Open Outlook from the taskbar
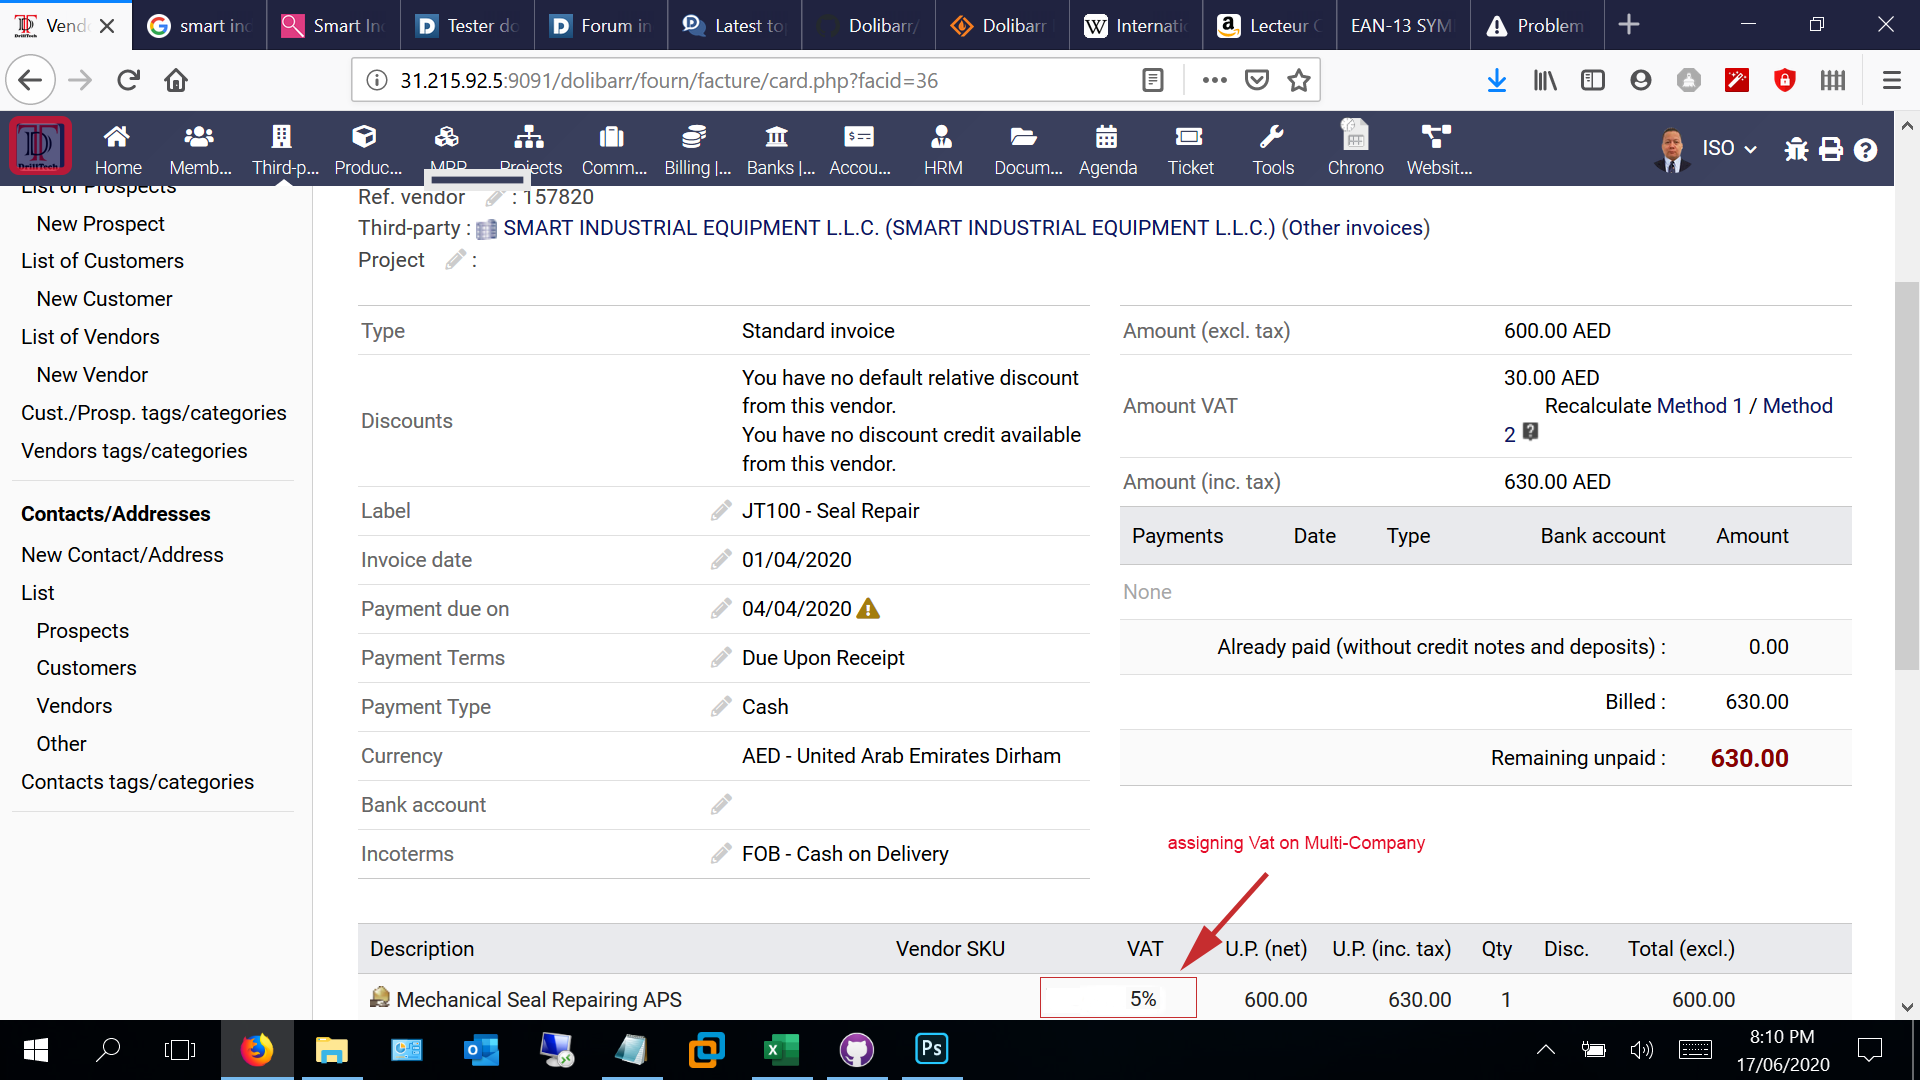This screenshot has height=1080, width=1920. 481,1050
